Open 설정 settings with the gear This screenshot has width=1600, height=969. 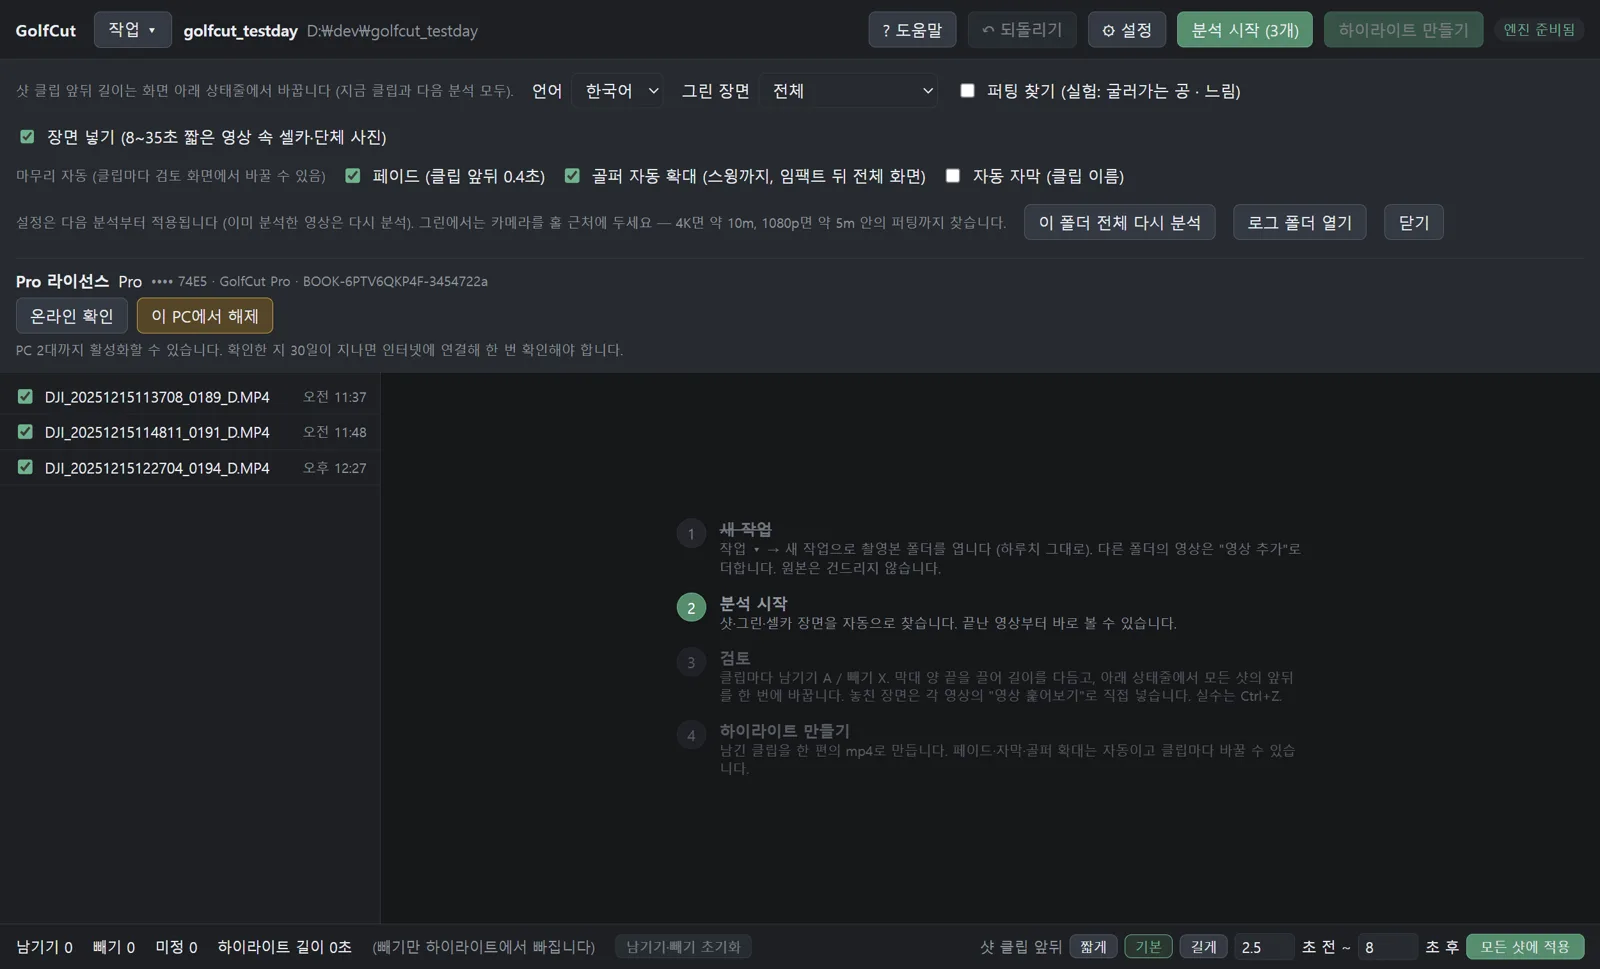(1127, 30)
